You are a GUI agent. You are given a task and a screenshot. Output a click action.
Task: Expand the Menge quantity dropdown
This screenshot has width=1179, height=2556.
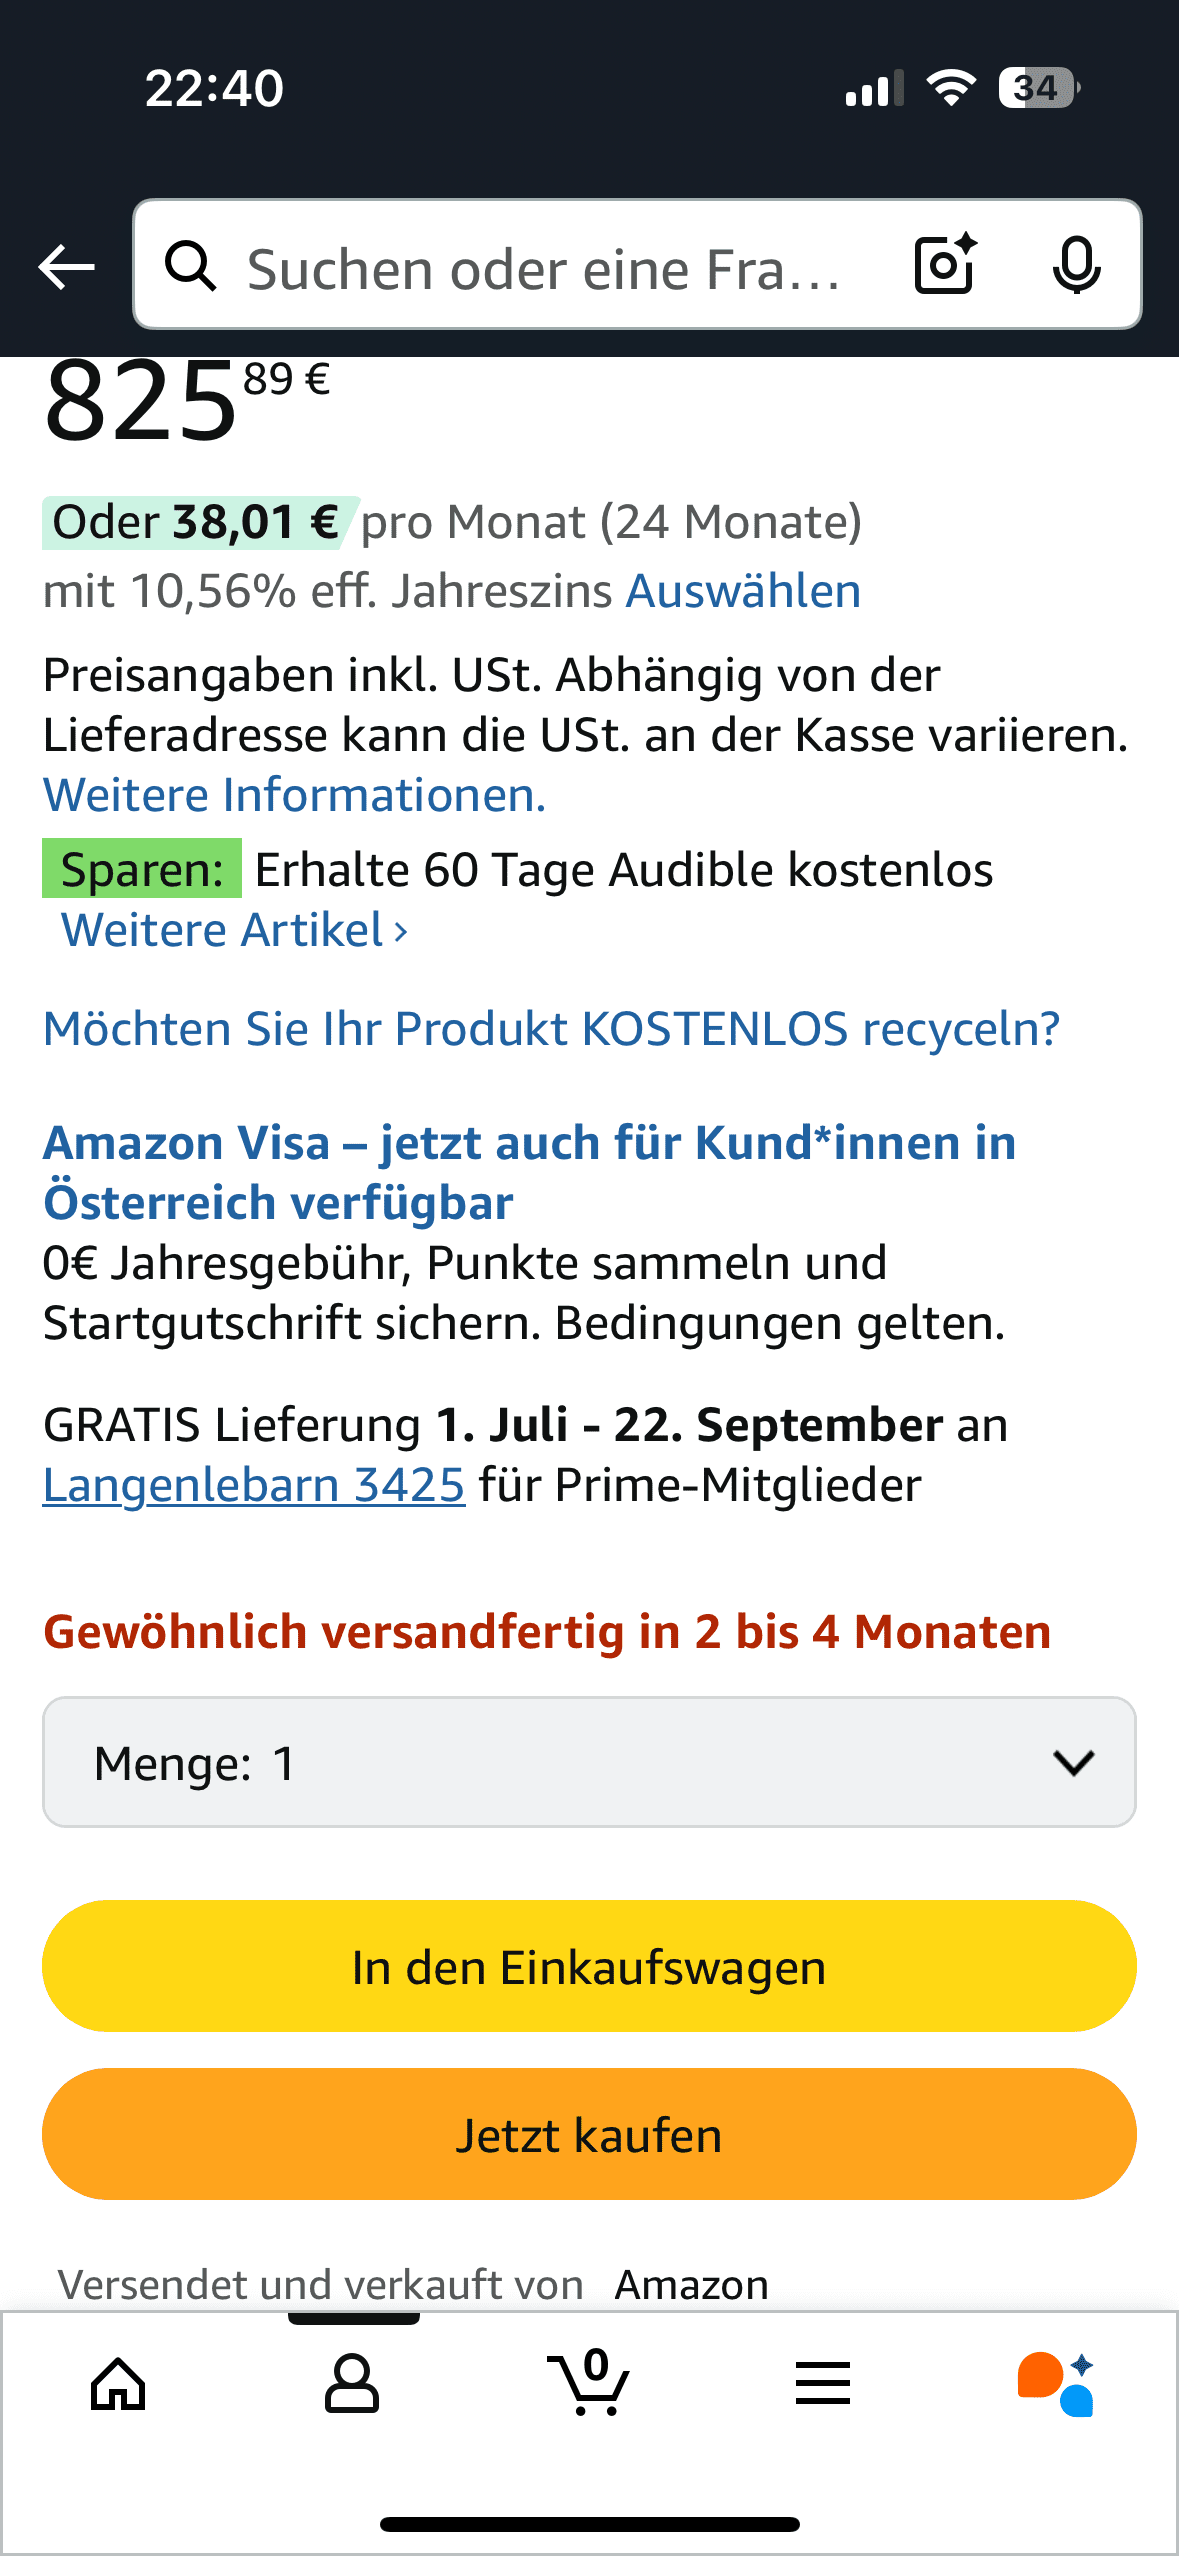(589, 1762)
